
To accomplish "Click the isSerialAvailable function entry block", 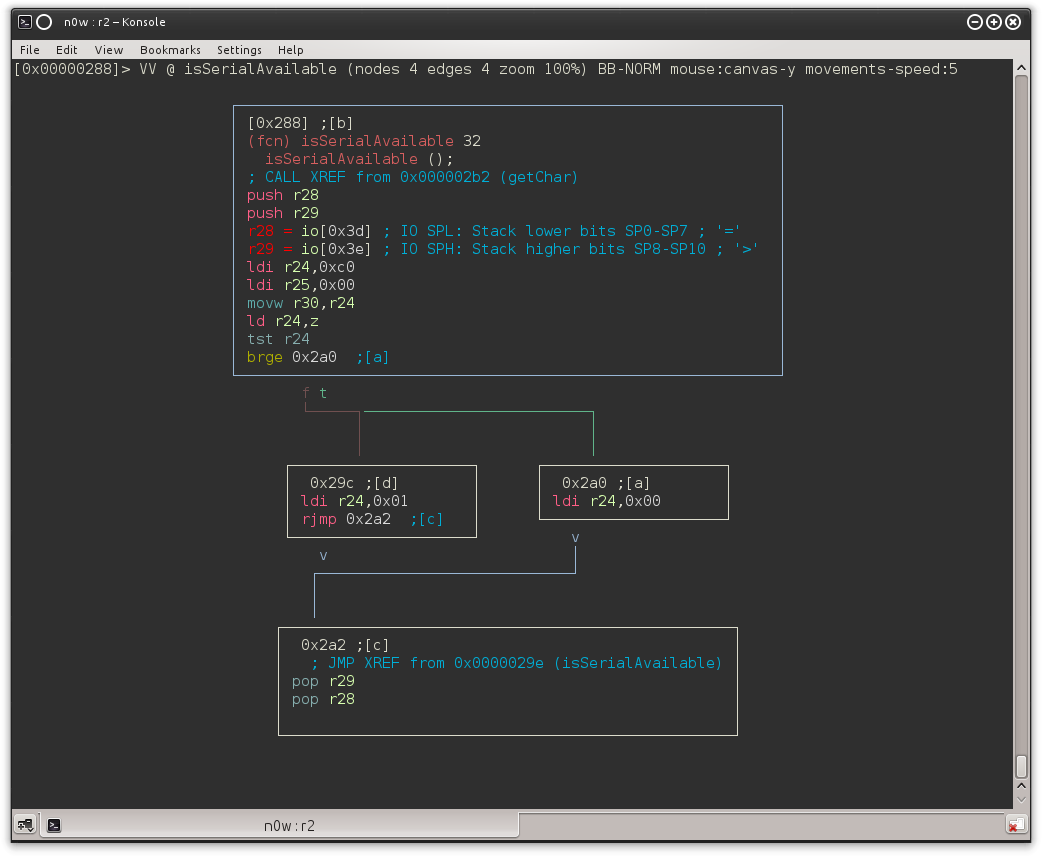I will [x=508, y=240].
